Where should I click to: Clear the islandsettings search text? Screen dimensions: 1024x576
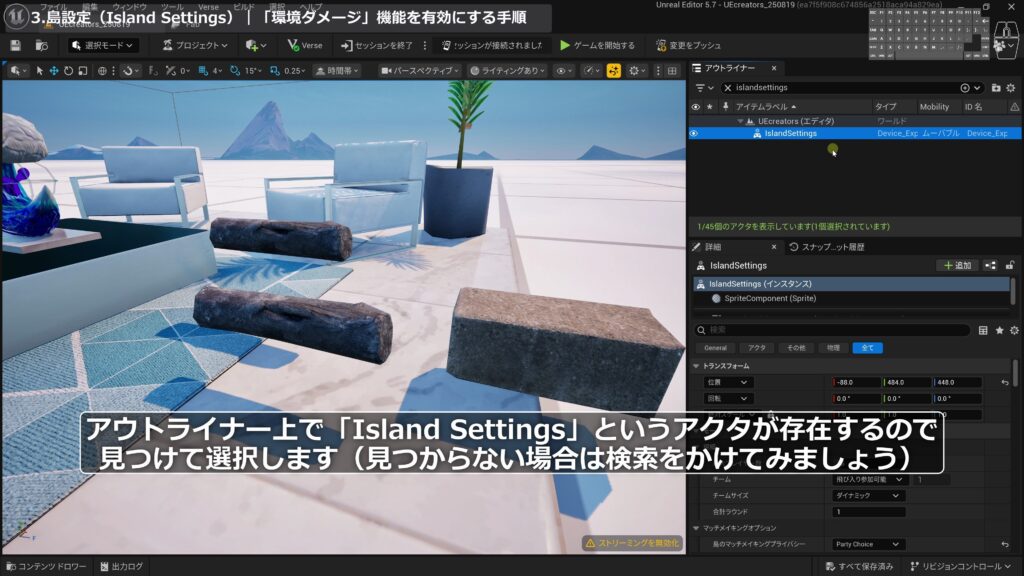[728, 88]
